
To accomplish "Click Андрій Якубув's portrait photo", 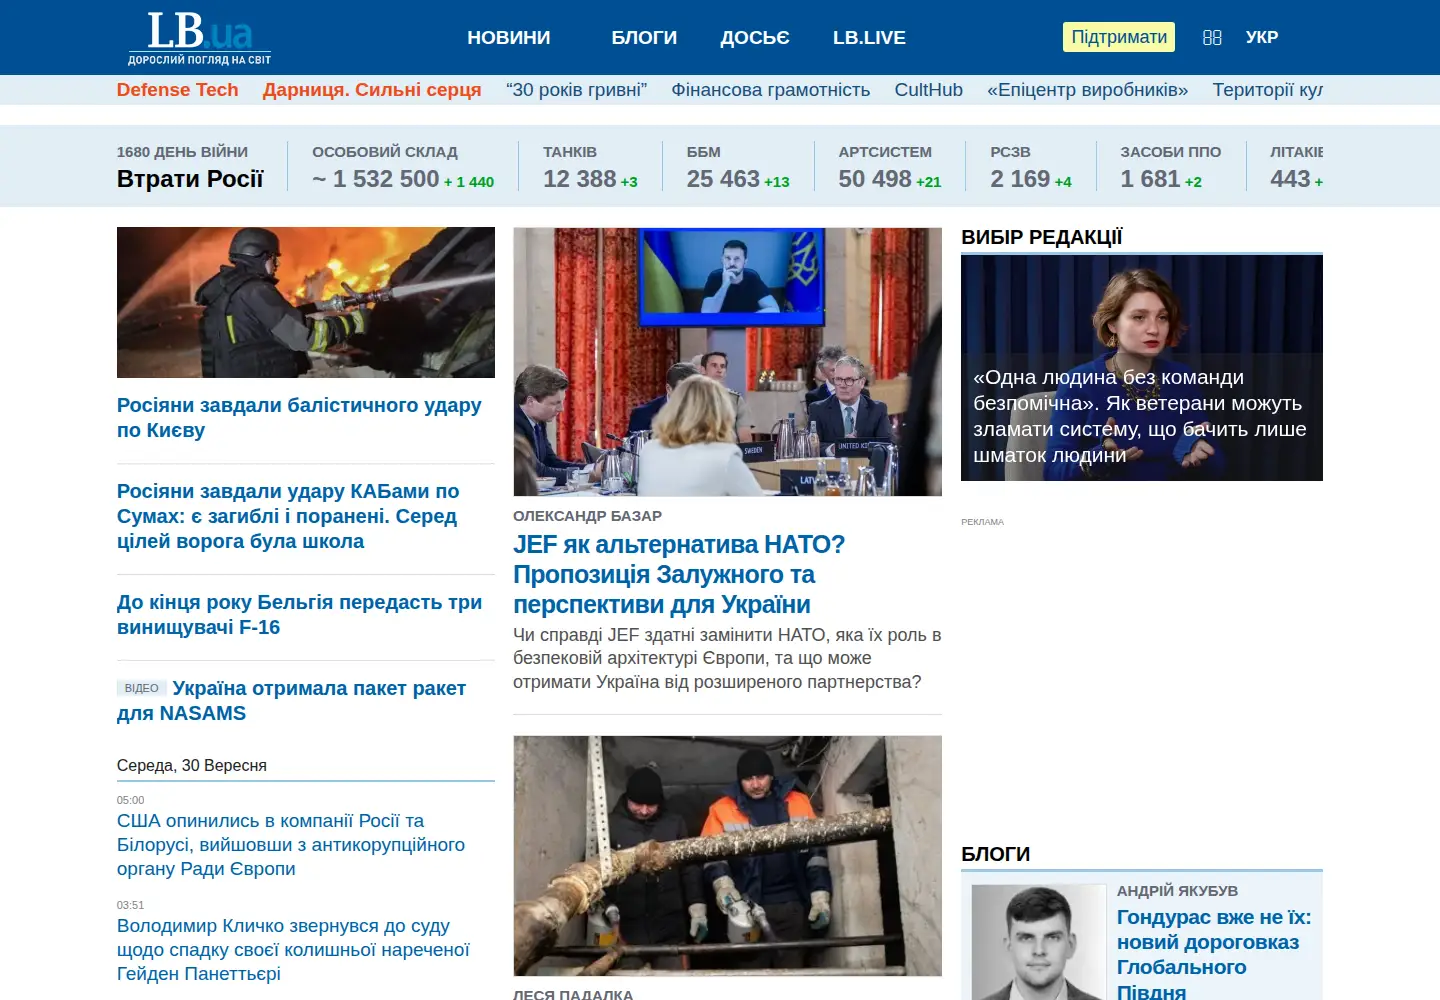I will pos(1039,942).
